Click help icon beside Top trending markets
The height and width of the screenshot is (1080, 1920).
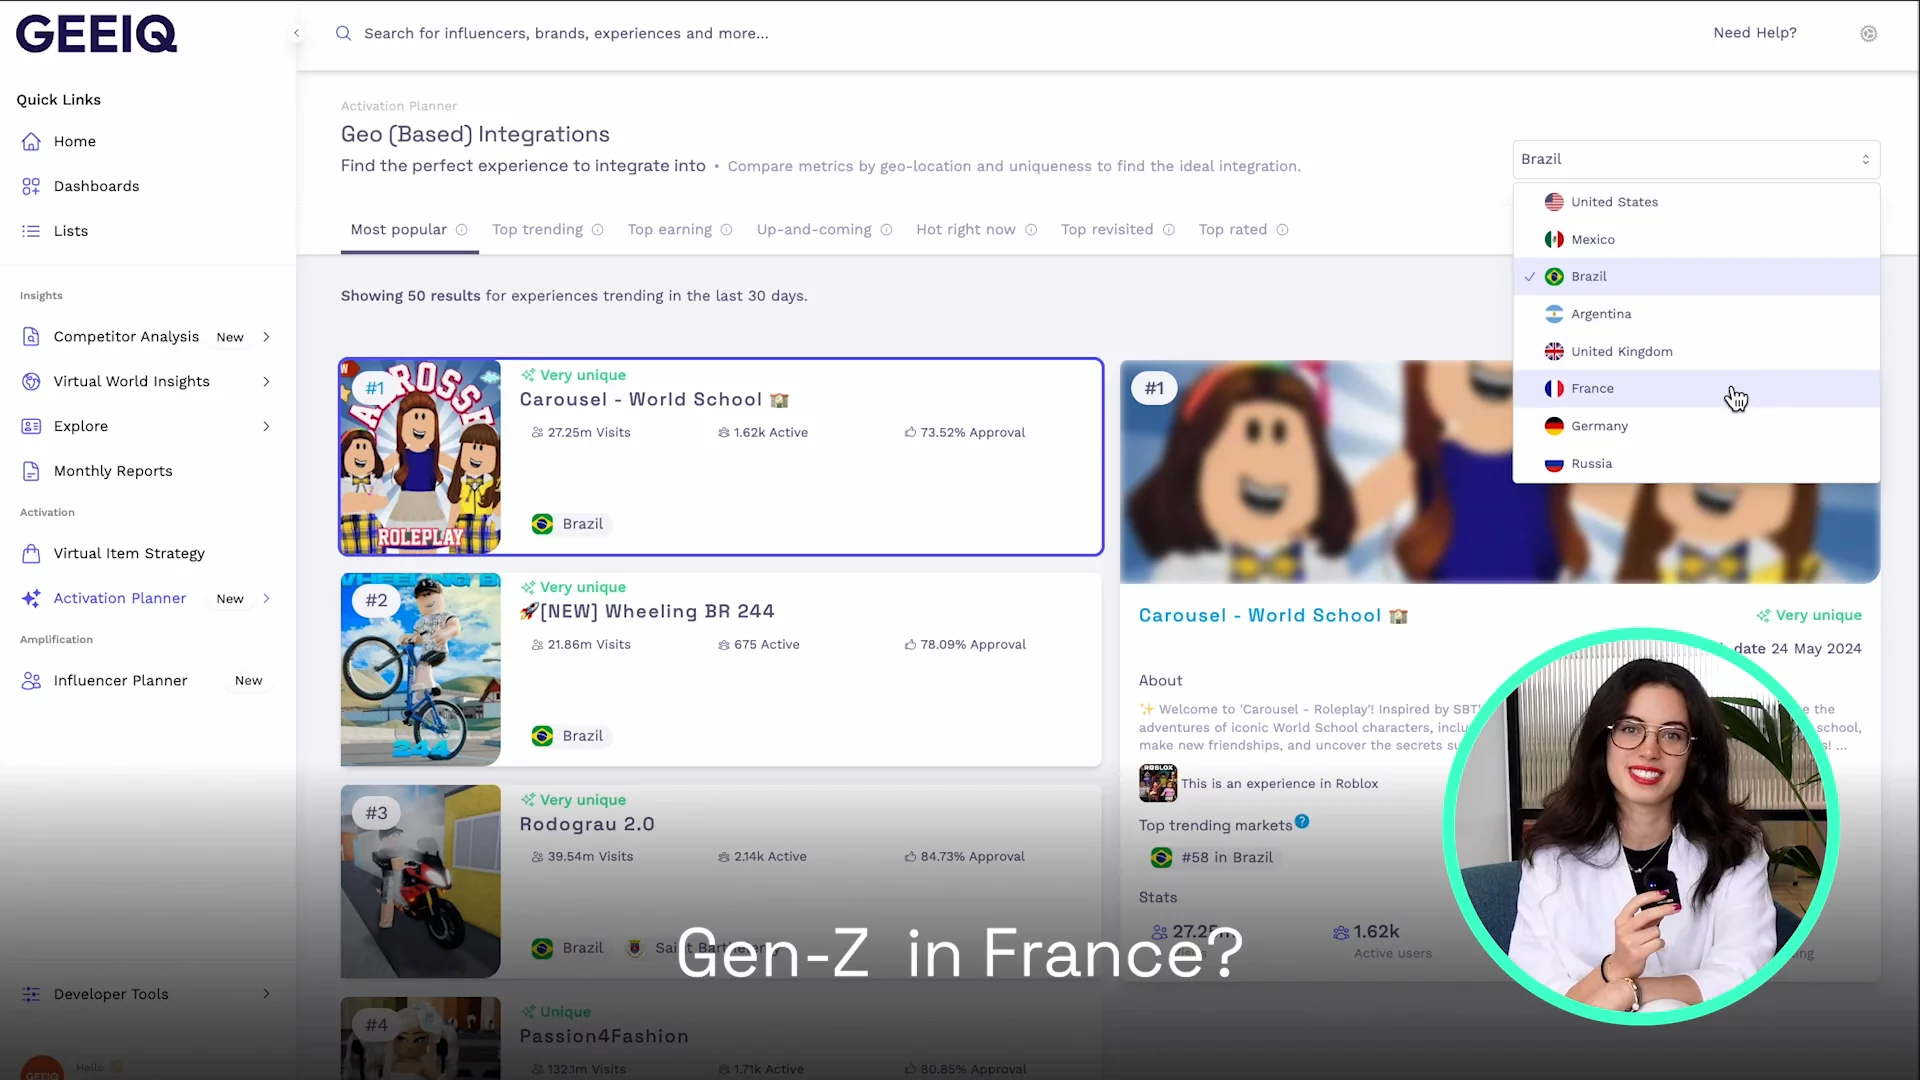[x=1302, y=822]
